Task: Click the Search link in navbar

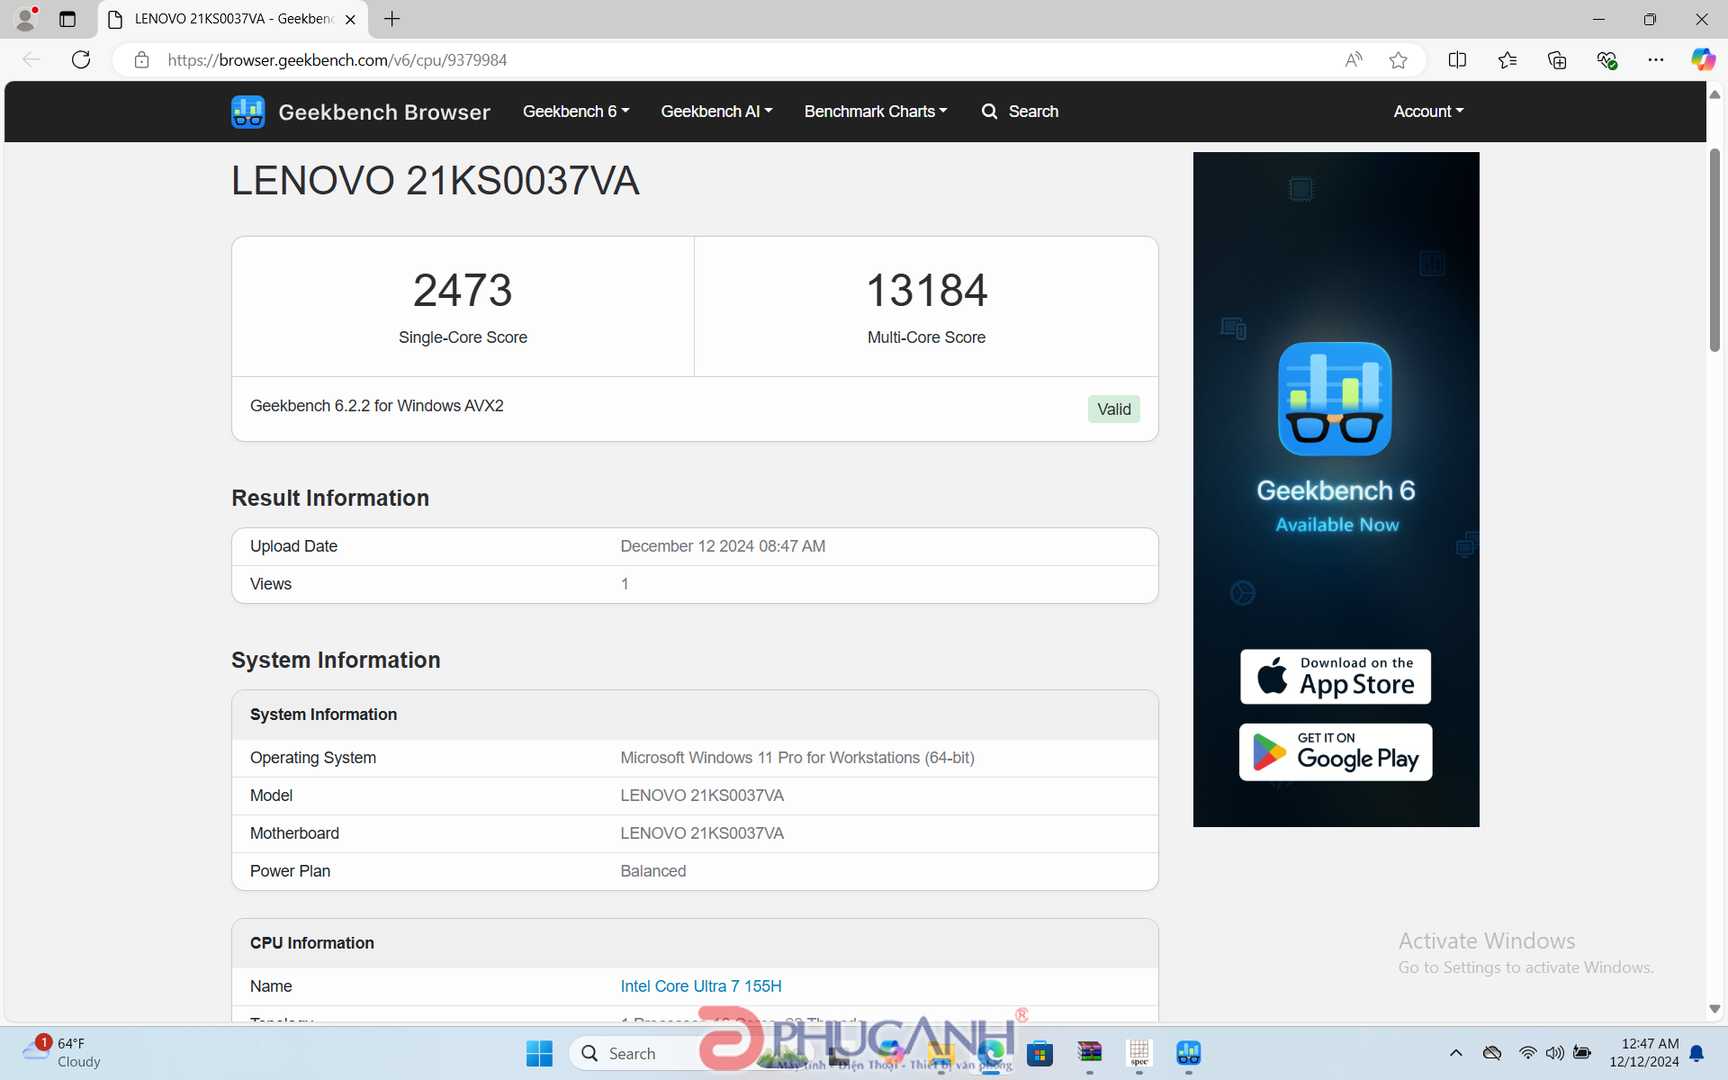Action: pos(1020,111)
